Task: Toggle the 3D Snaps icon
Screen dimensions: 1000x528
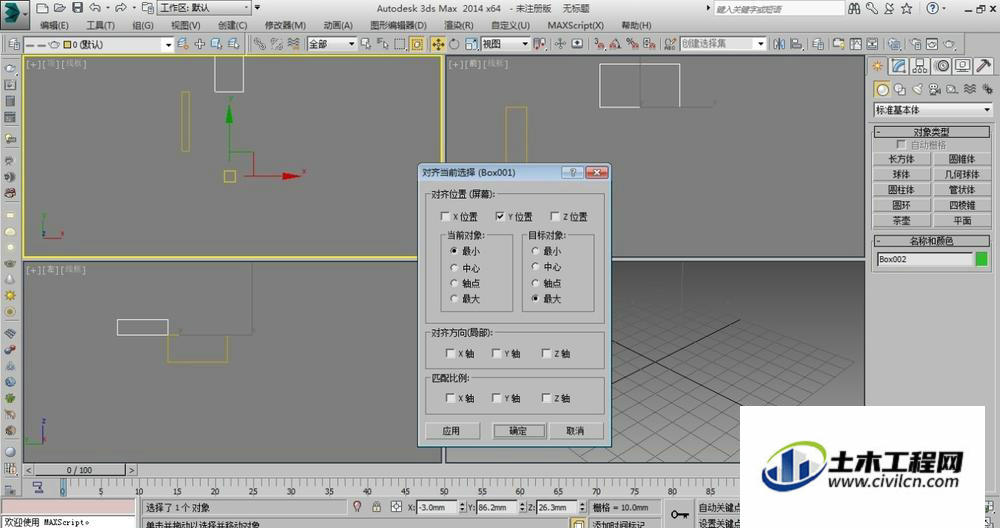Action: click(x=599, y=44)
